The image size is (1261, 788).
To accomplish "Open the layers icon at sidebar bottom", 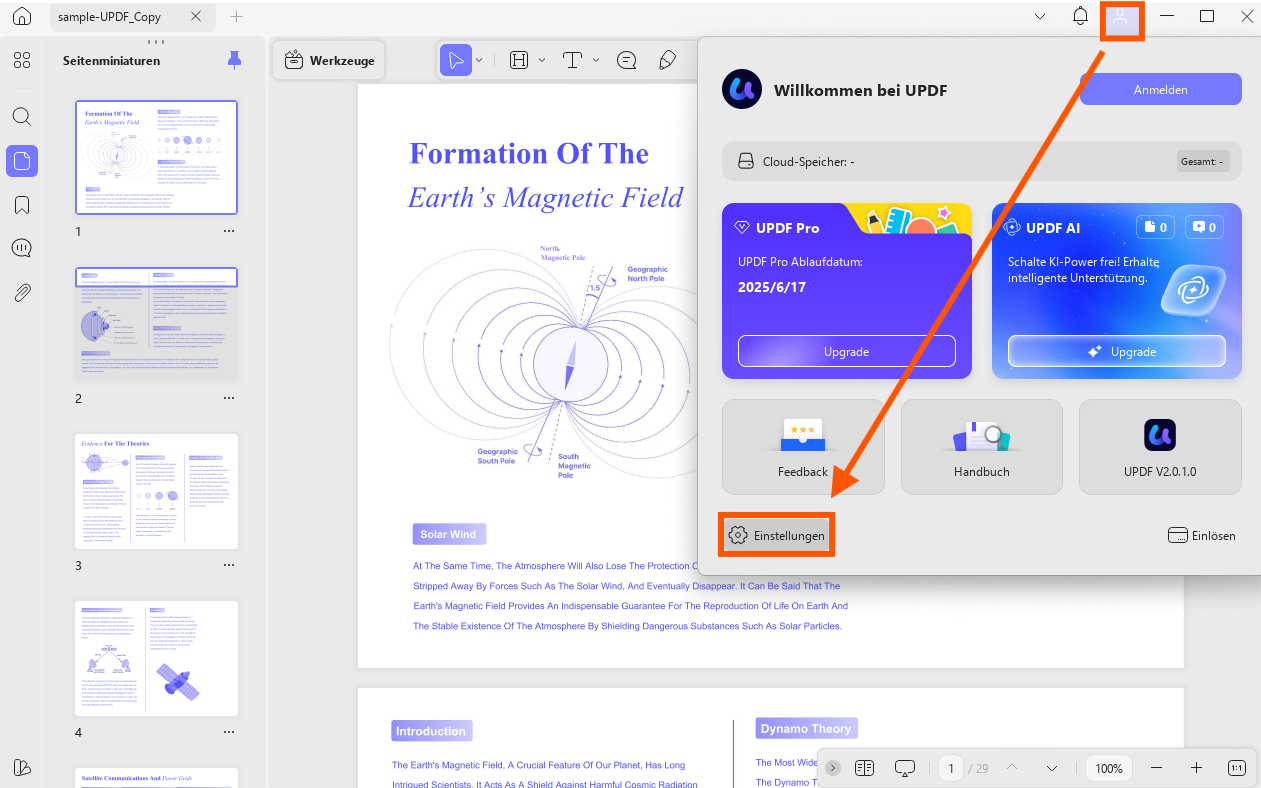I will [22, 767].
